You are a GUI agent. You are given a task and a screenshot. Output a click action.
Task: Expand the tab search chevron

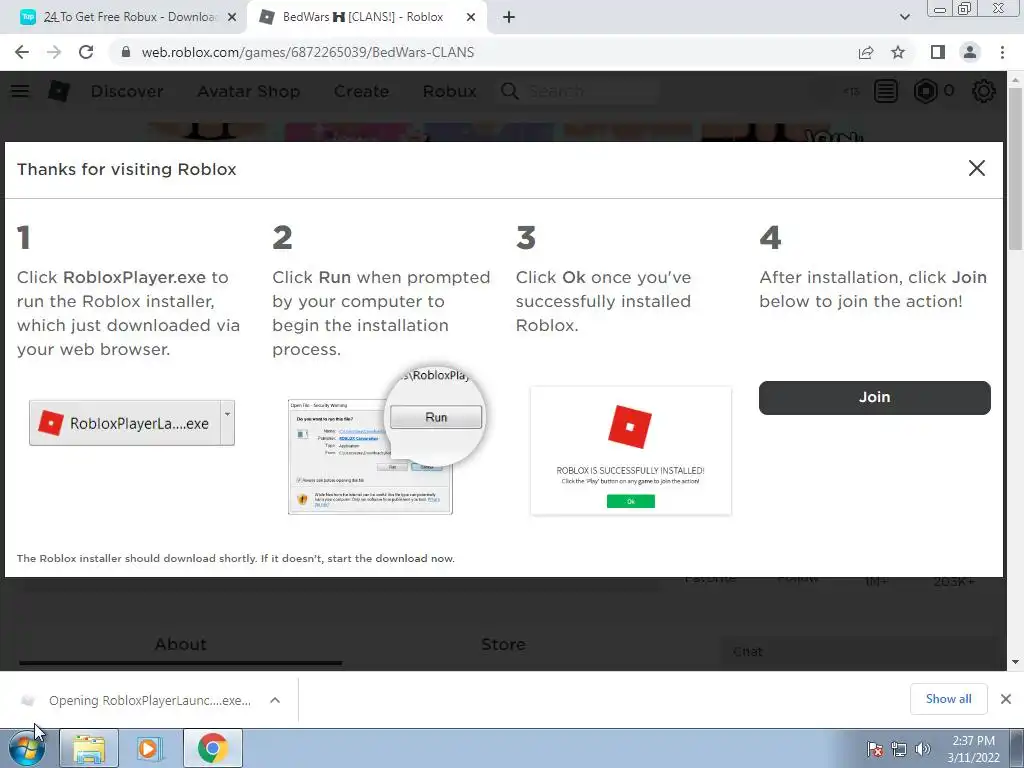pyautogui.click(x=904, y=17)
